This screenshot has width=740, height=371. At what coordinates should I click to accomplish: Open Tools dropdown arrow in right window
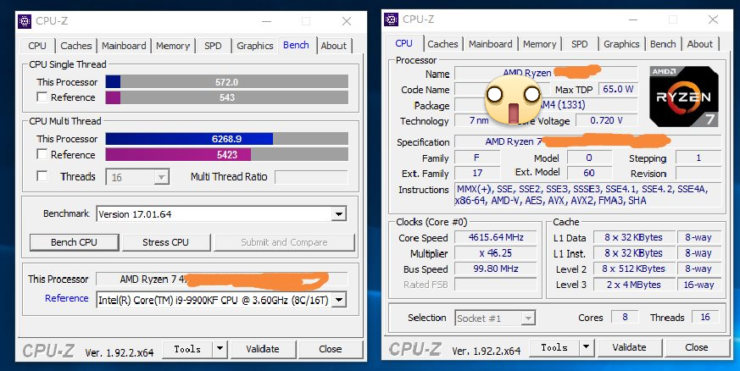point(586,348)
